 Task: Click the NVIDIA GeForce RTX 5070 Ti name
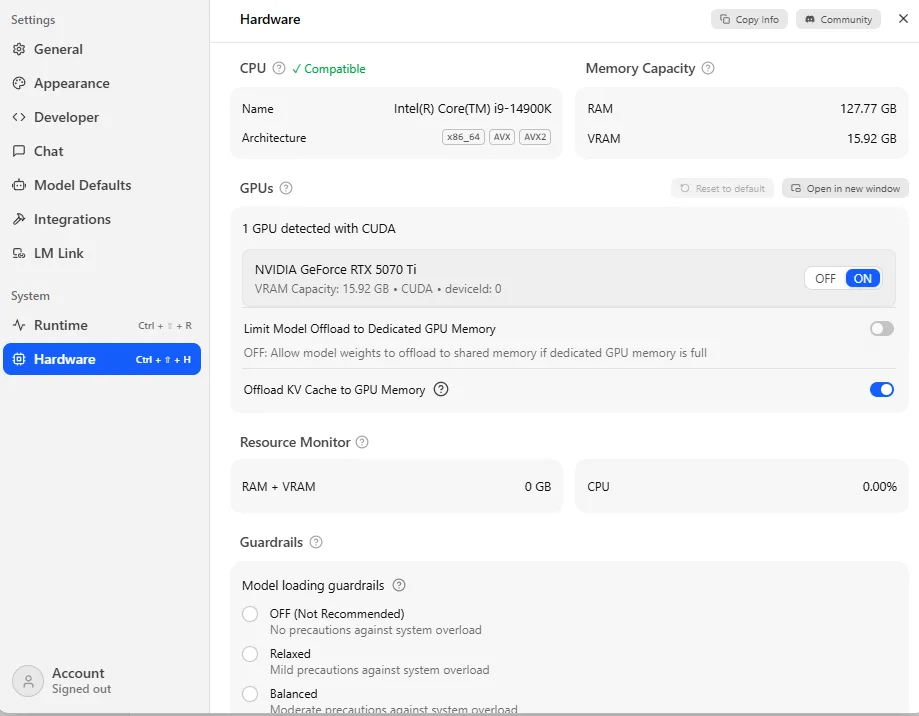pyautogui.click(x=335, y=270)
